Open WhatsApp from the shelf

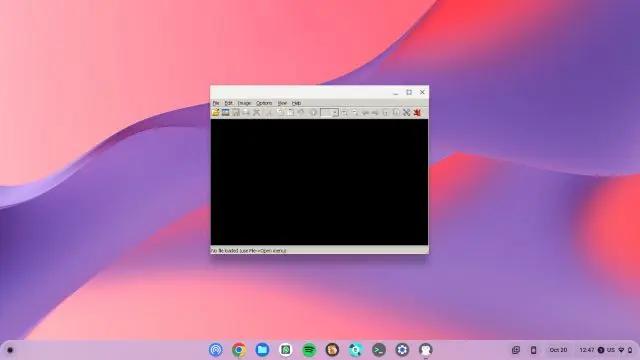tap(285, 350)
